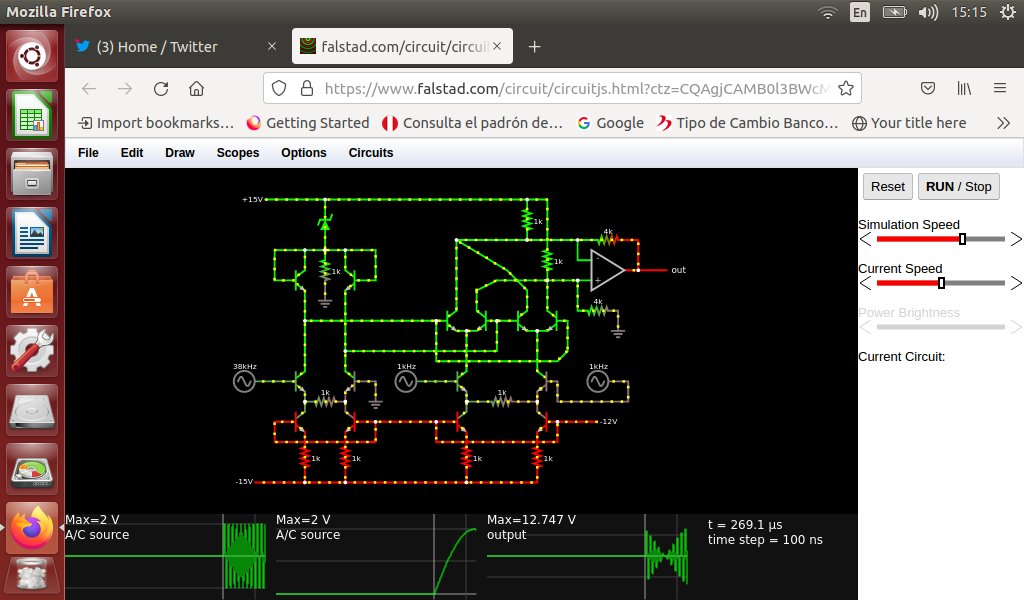Close the Home / Twitter tab
The image size is (1024, 600).
pyautogui.click(x=272, y=46)
